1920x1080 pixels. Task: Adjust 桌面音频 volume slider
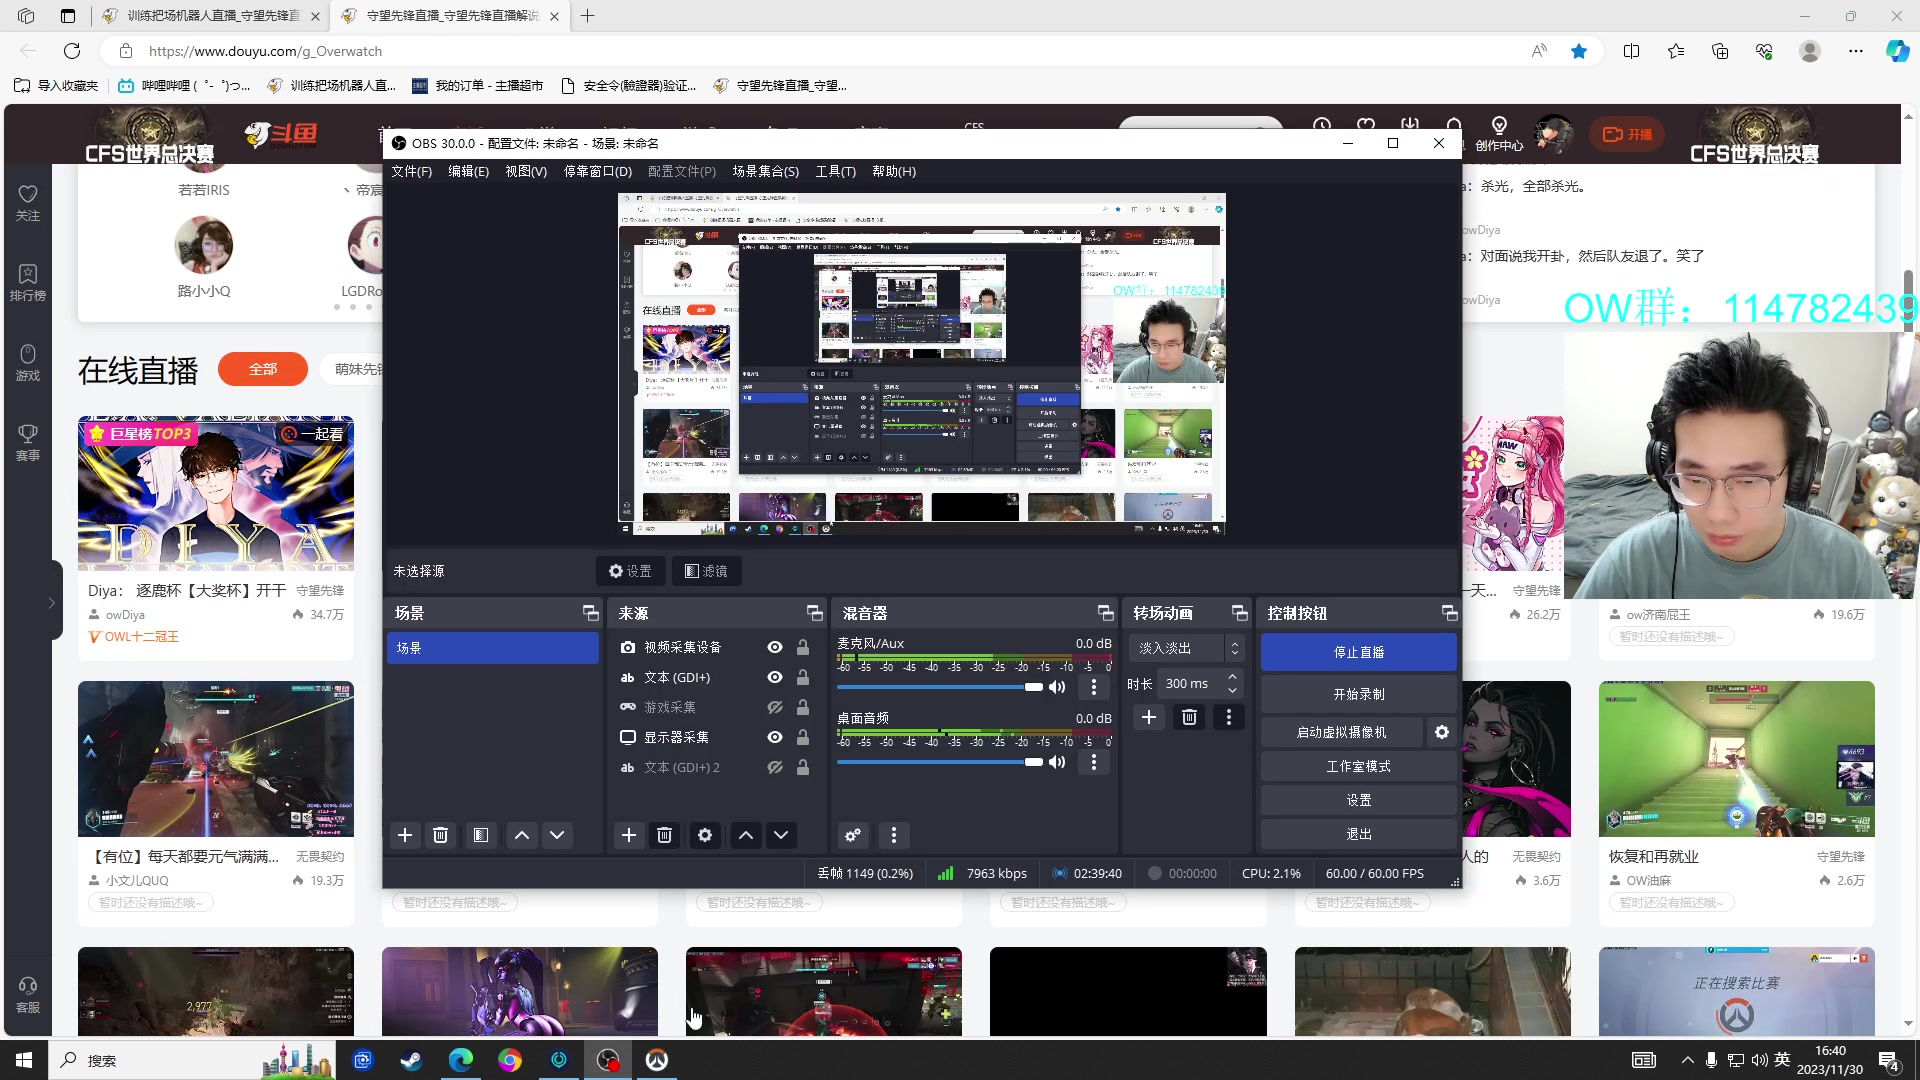click(940, 762)
